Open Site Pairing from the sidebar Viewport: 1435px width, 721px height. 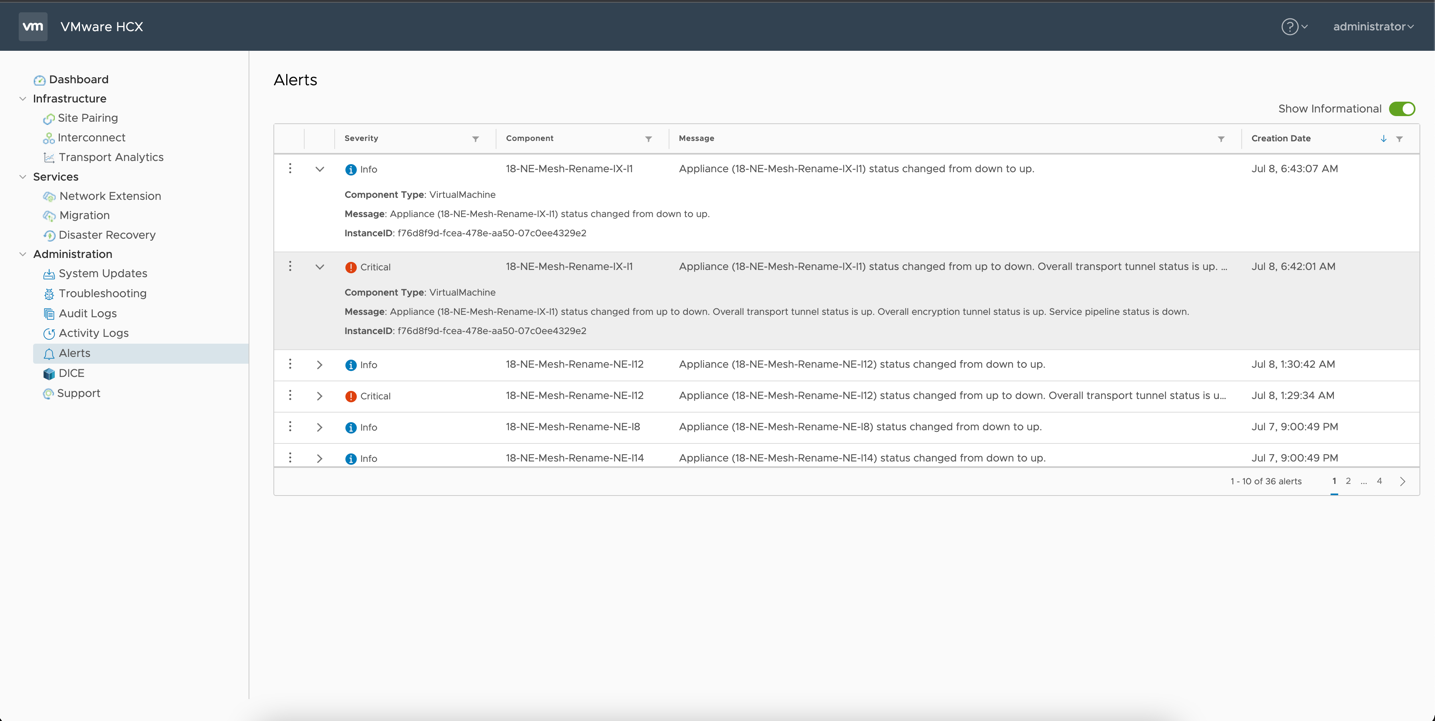pos(87,118)
